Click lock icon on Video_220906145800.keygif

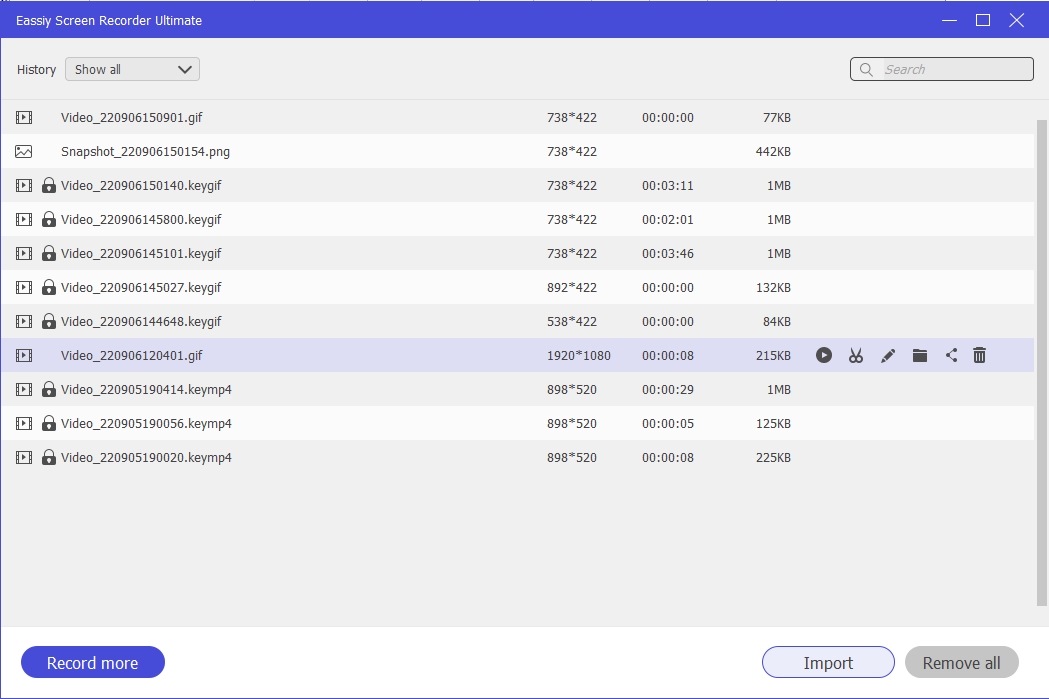tap(49, 219)
